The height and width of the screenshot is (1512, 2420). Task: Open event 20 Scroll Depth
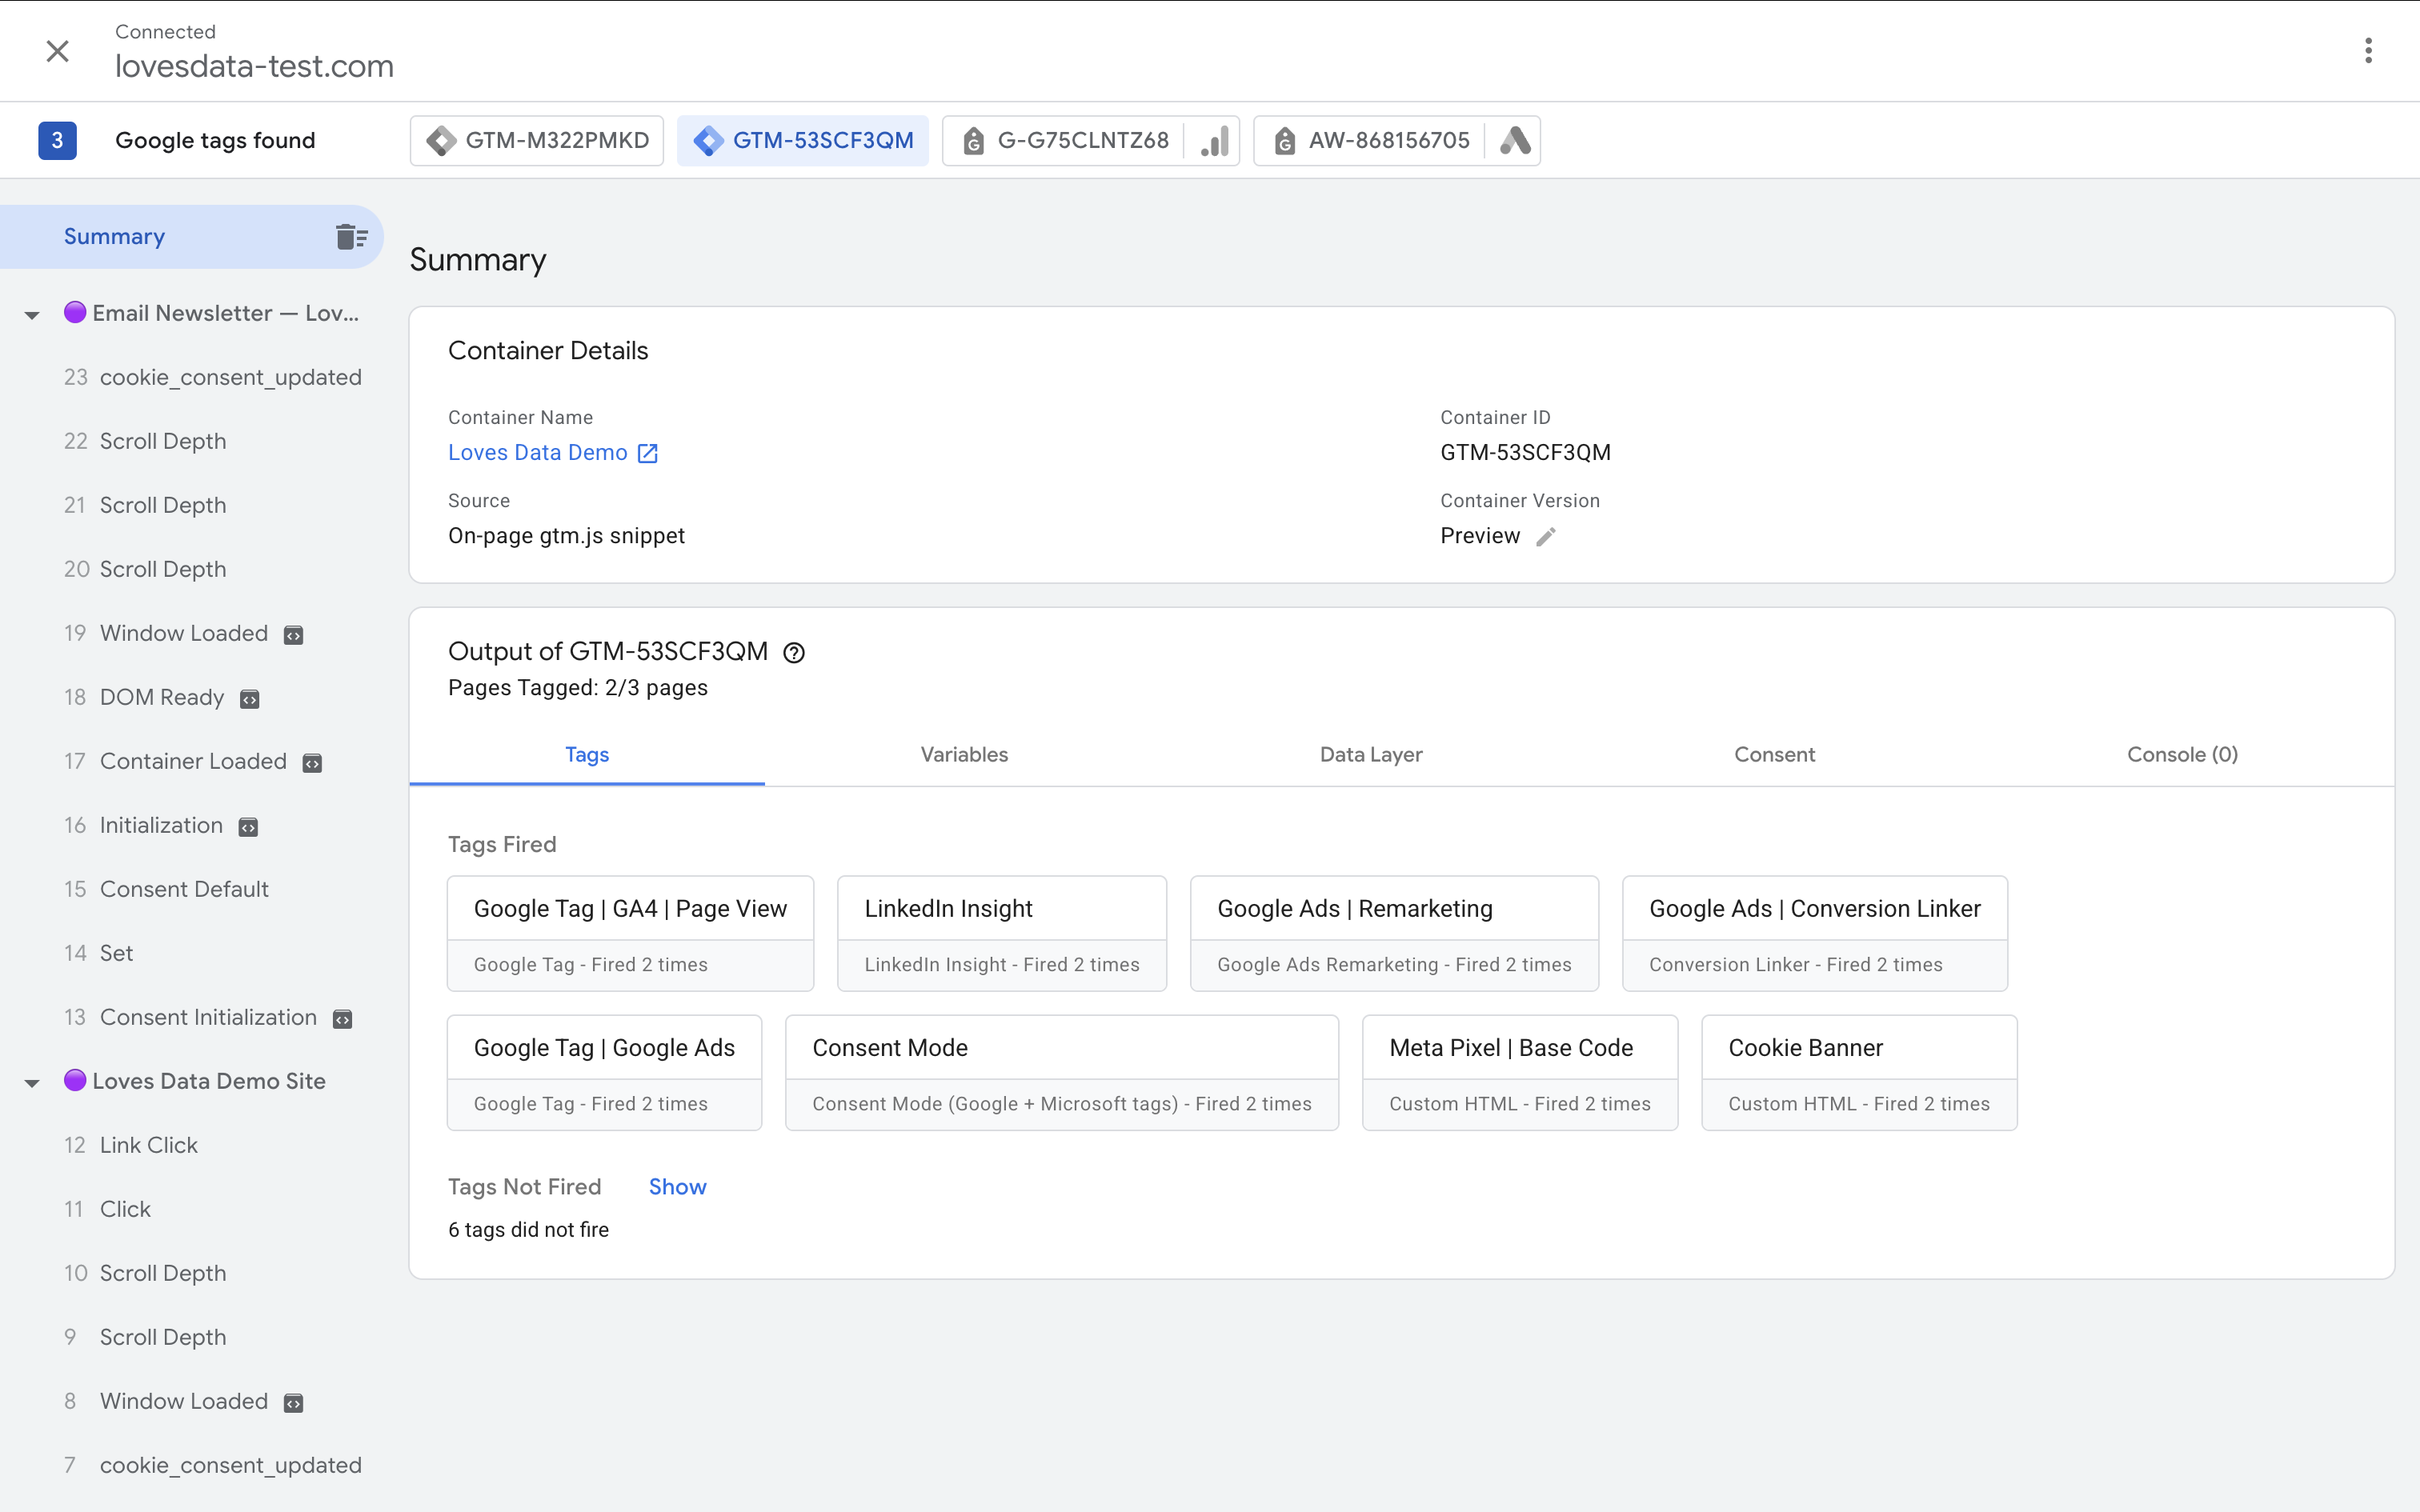(145, 569)
